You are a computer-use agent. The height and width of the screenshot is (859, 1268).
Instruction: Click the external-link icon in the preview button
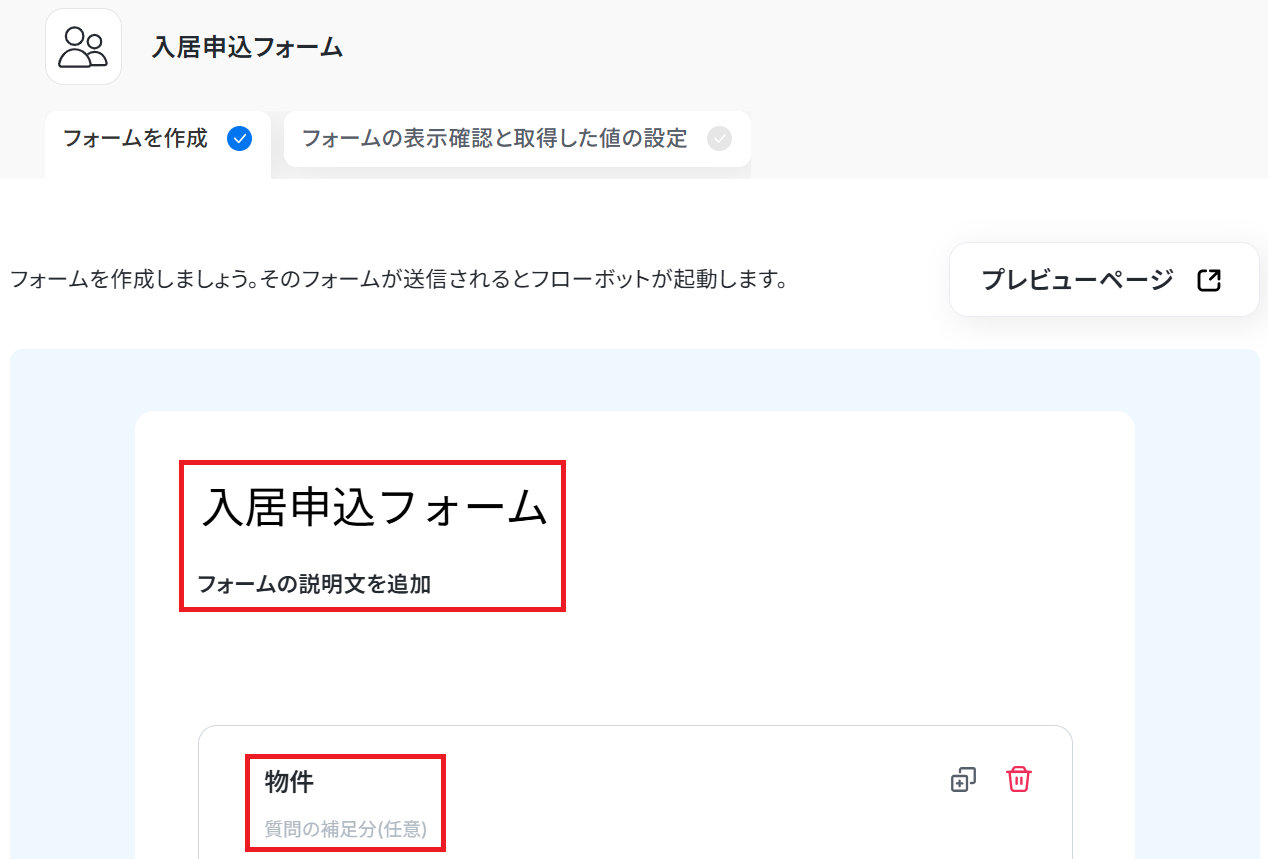pyautogui.click(x=1209, y=280)
